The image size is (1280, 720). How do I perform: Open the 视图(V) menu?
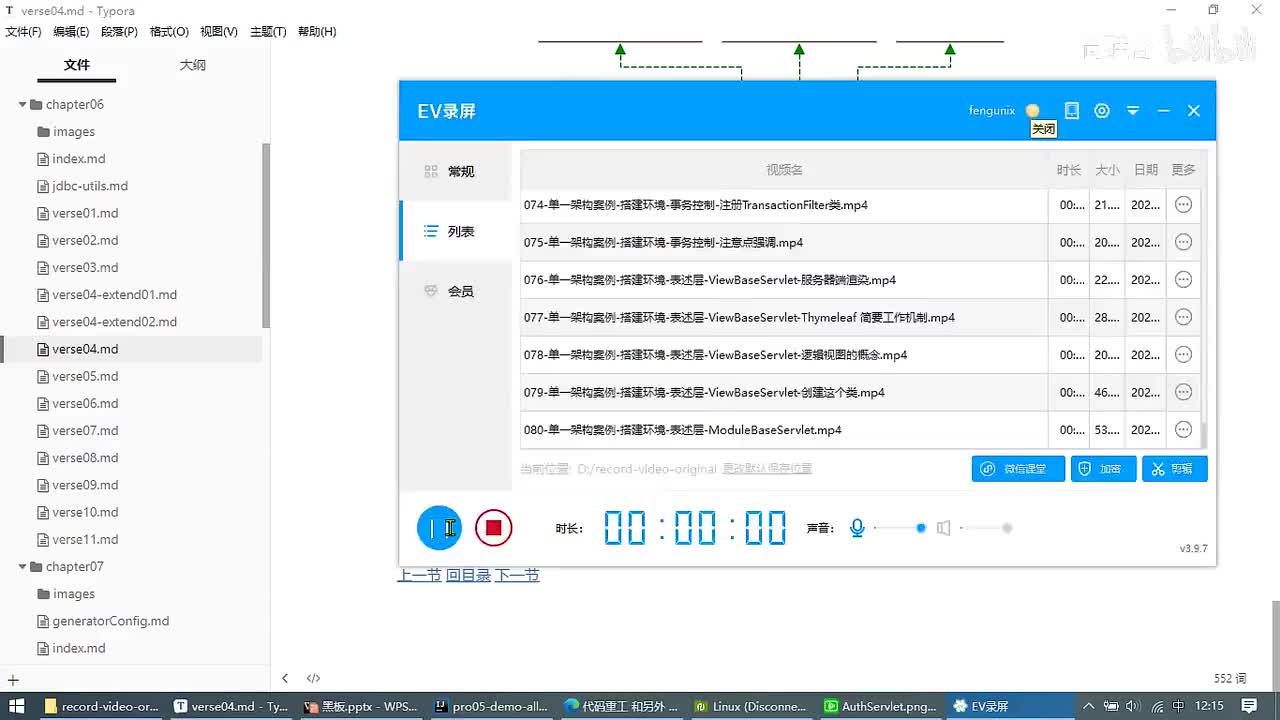click(x=219, y=32)
